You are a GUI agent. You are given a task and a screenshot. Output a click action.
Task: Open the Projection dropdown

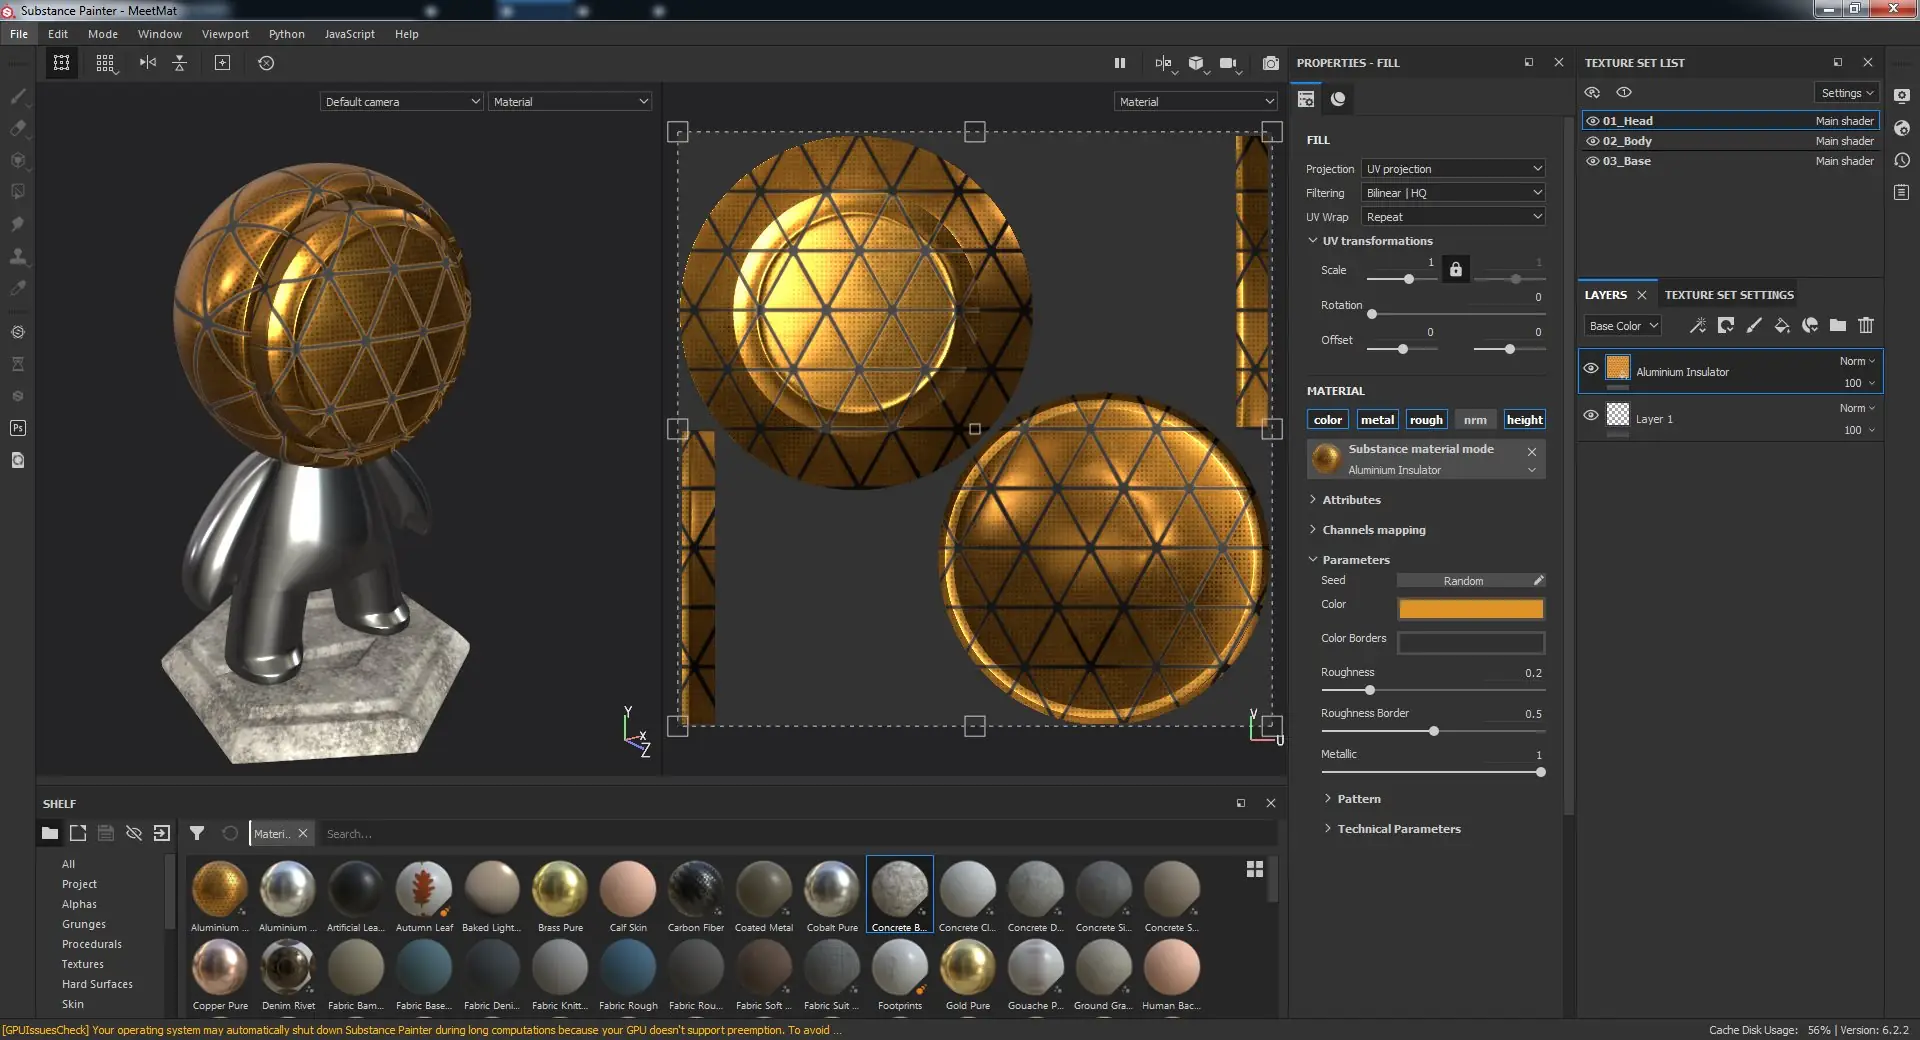1454,169
